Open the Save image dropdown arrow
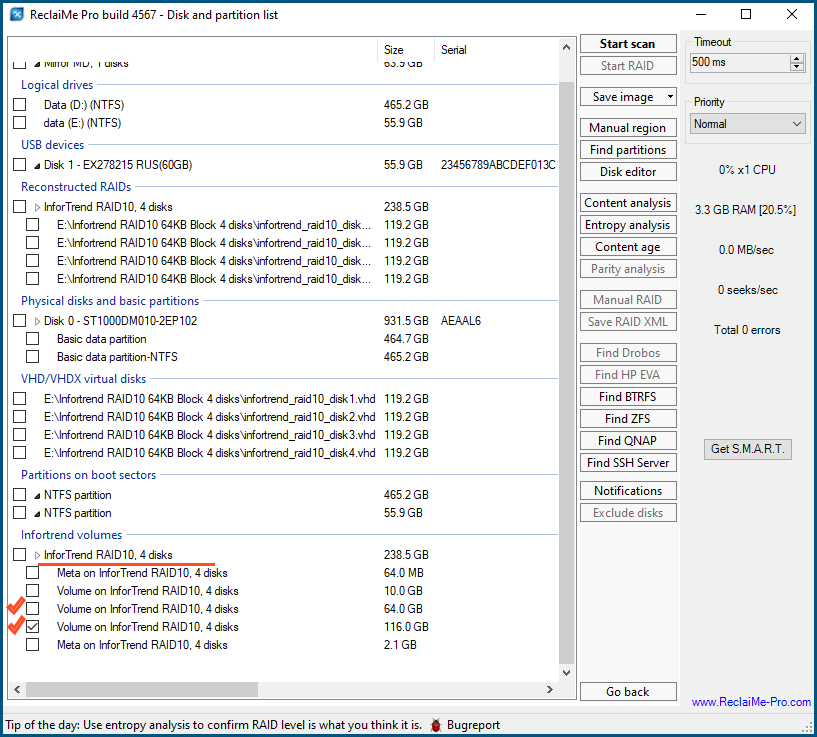This screenshot has height=737, width=817. pos(670,97)
